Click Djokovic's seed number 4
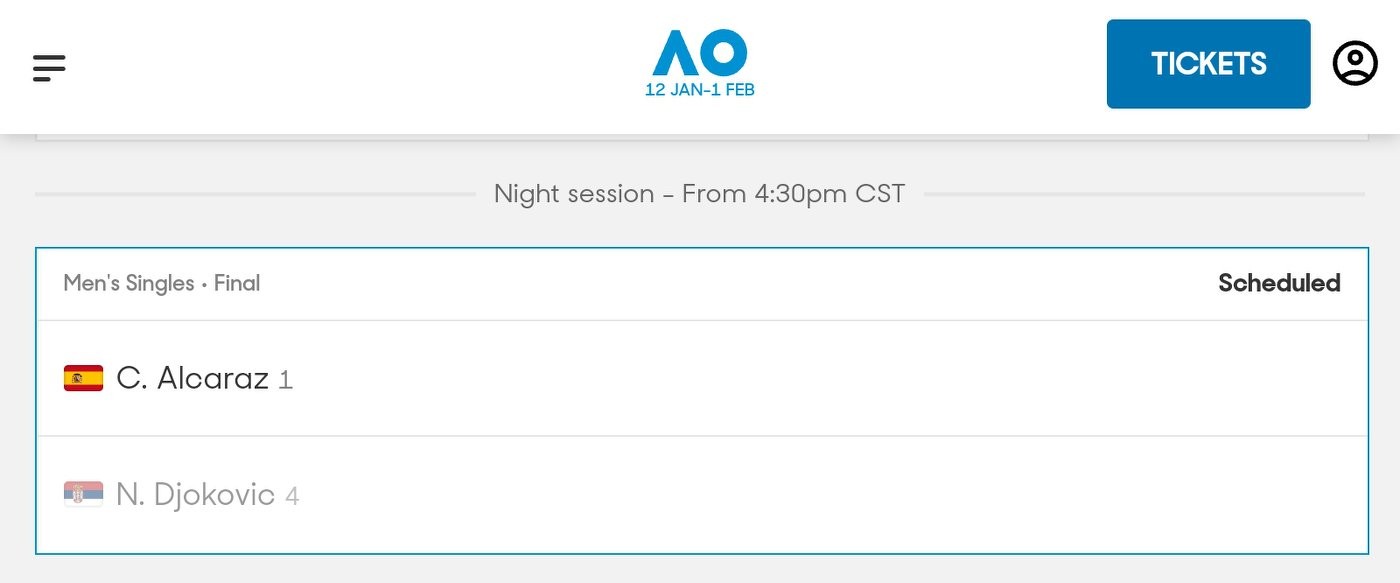 292,496
